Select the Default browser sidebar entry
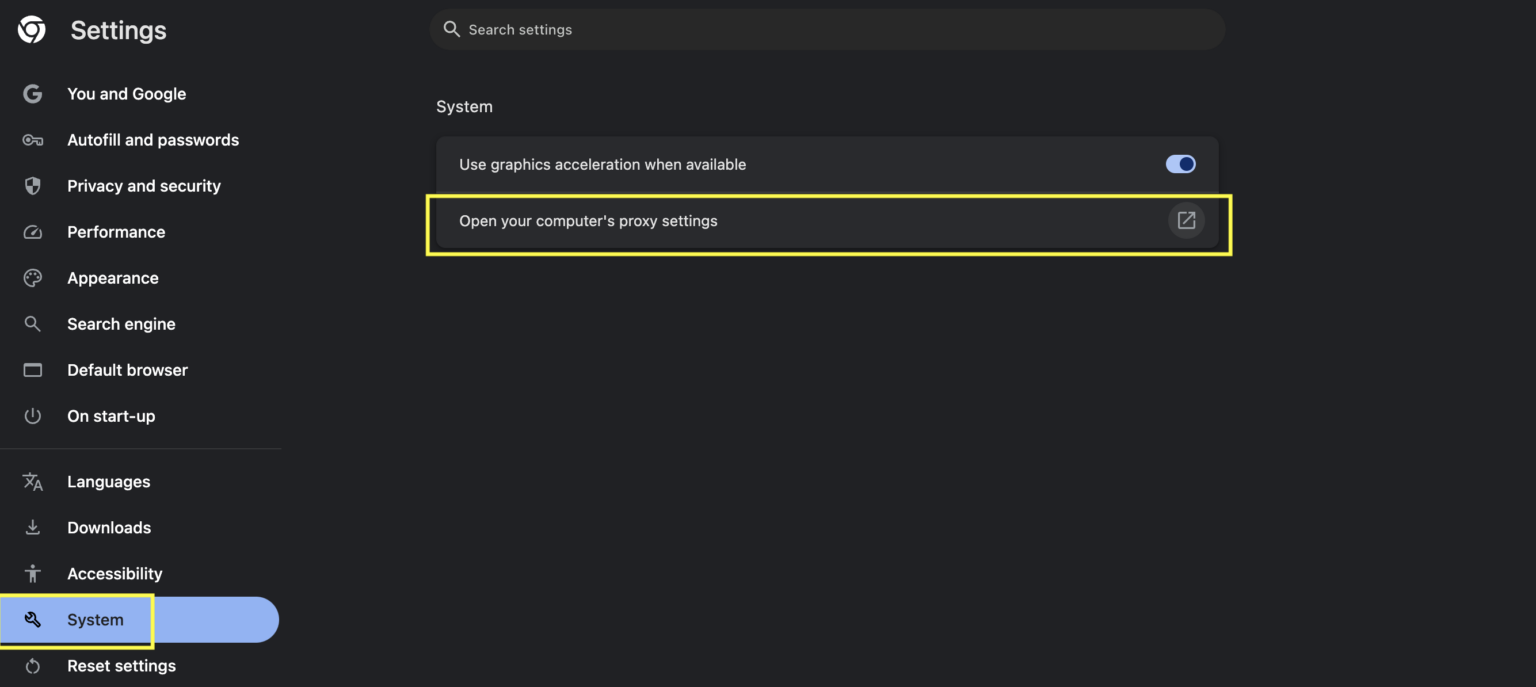 tap(127, 370)
